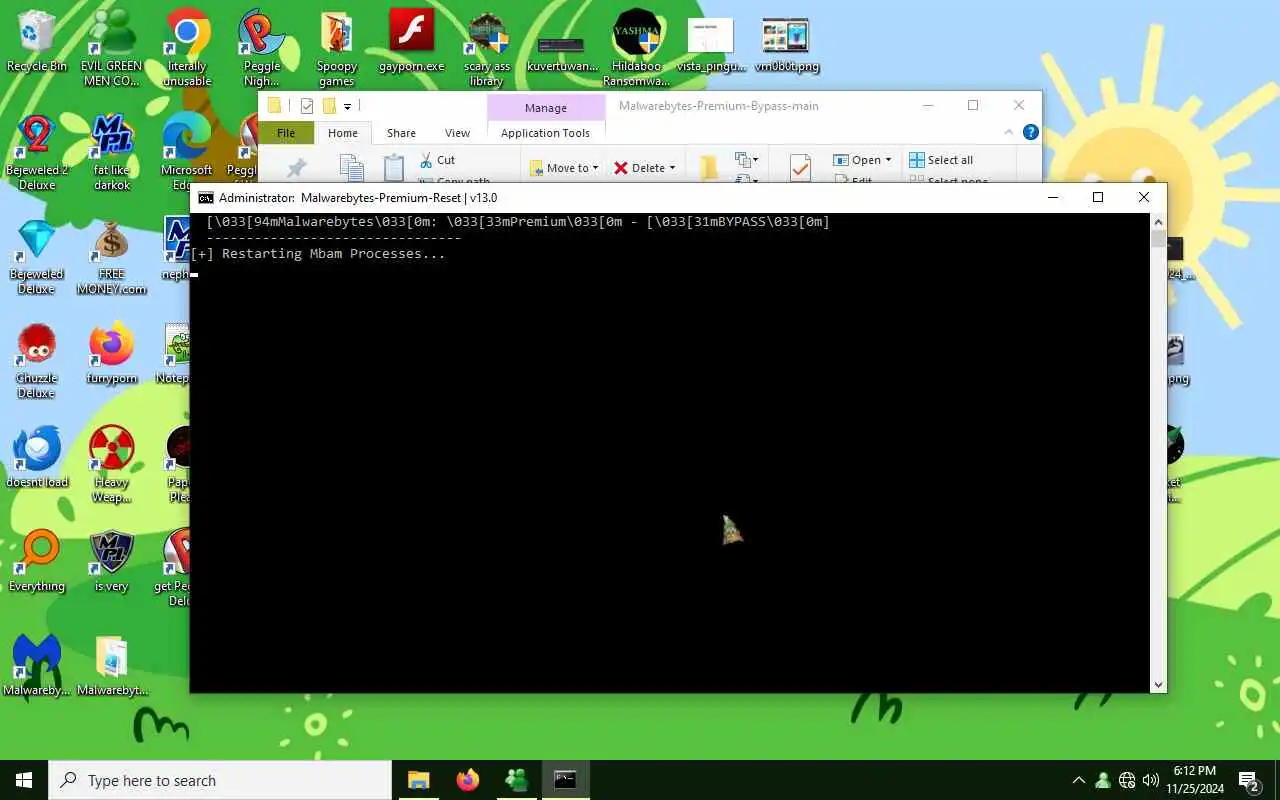Open the Malwarebyt... zipped folder icon
1280x800 pixels.
click(x=112, y=666)
